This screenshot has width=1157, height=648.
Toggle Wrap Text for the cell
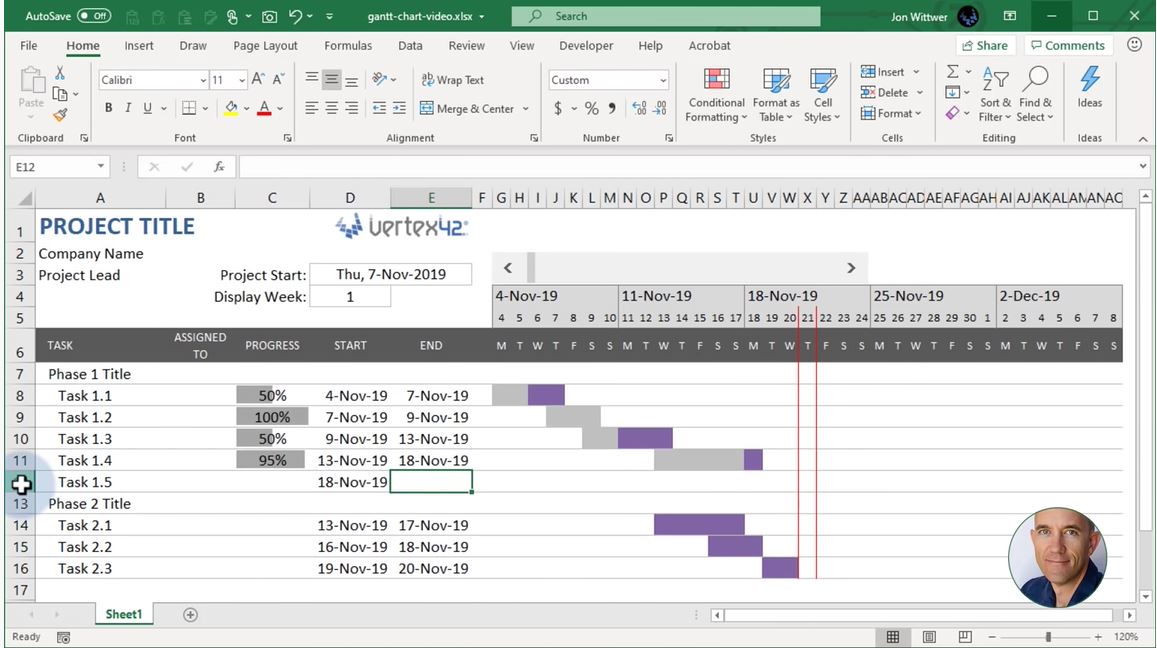point(452,80)
